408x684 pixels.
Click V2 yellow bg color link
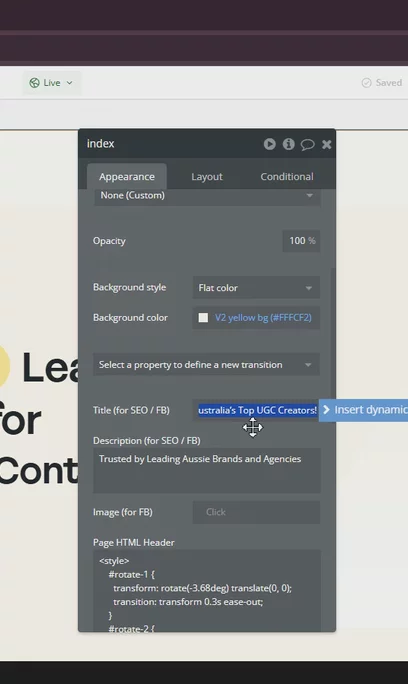pos(263,318)
